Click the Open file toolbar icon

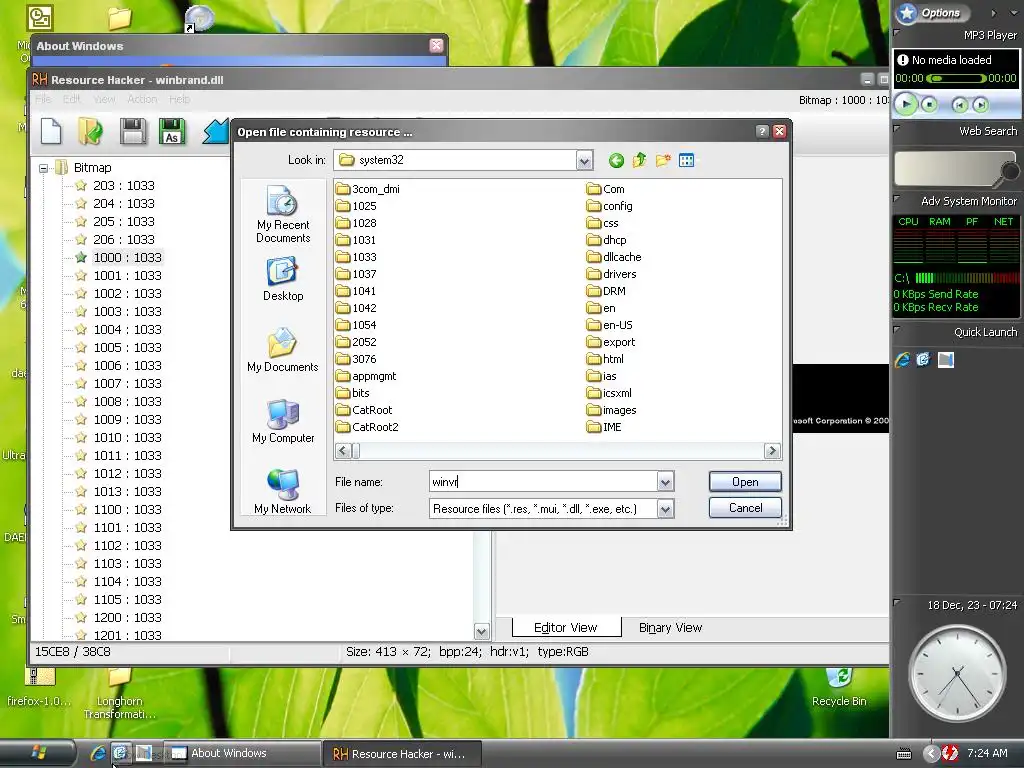pos(91,131)
